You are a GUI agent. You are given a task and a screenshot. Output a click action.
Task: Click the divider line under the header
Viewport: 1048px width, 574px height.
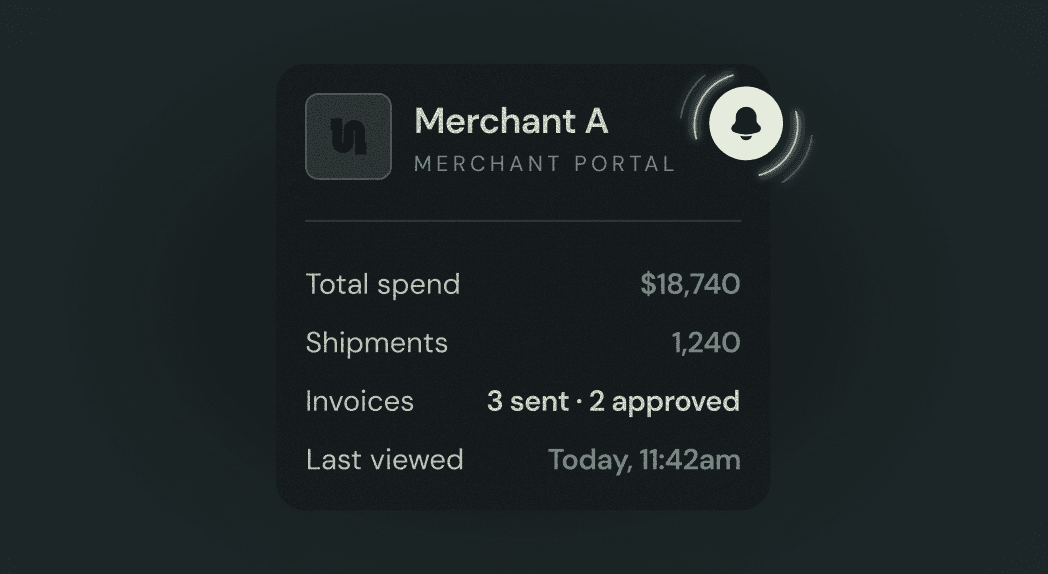(x=523, y=221)
